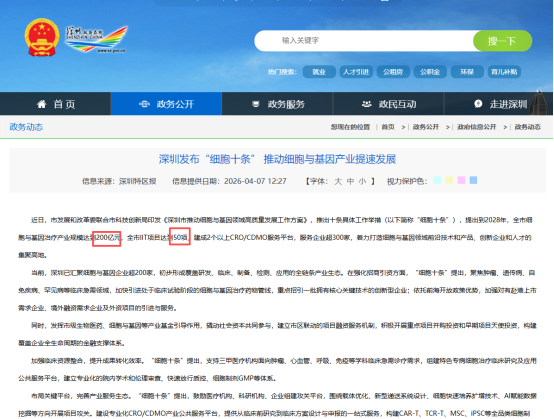The image size is (554, 419).
Task: Select the 人才引进 hot search tag
Action: point(356,72)
